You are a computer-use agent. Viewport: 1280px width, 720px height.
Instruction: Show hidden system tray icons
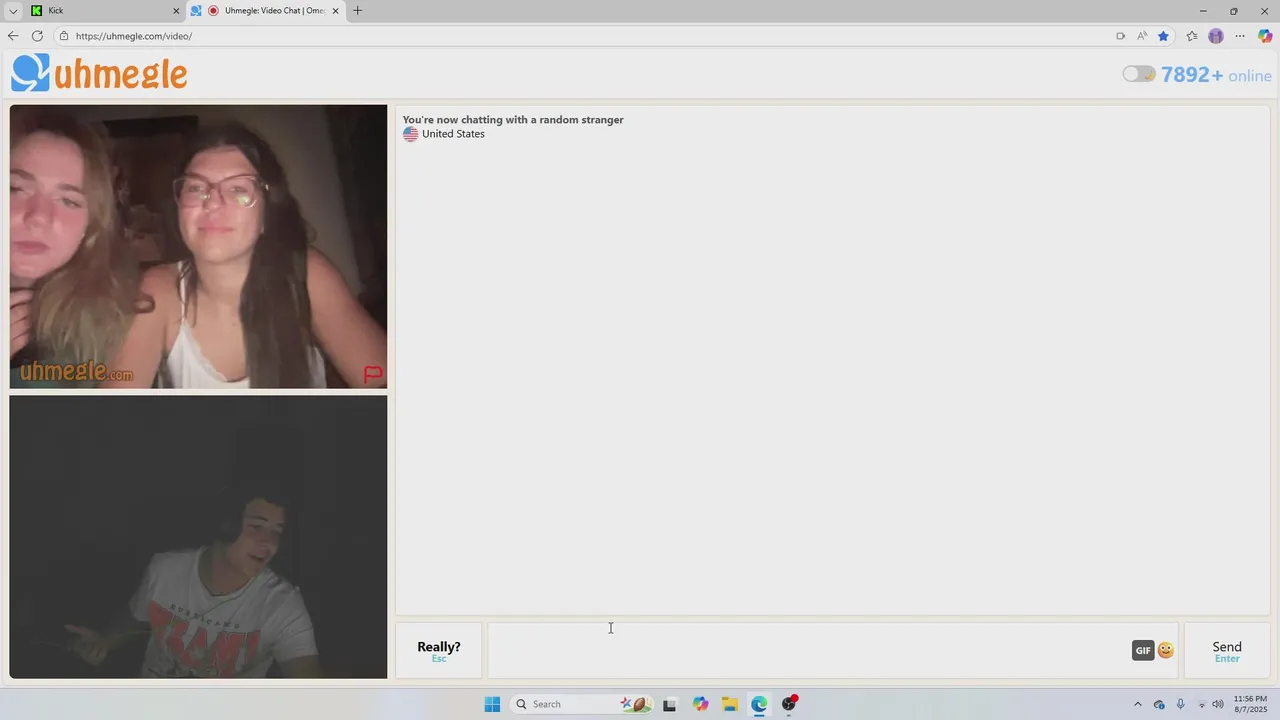1137,704
